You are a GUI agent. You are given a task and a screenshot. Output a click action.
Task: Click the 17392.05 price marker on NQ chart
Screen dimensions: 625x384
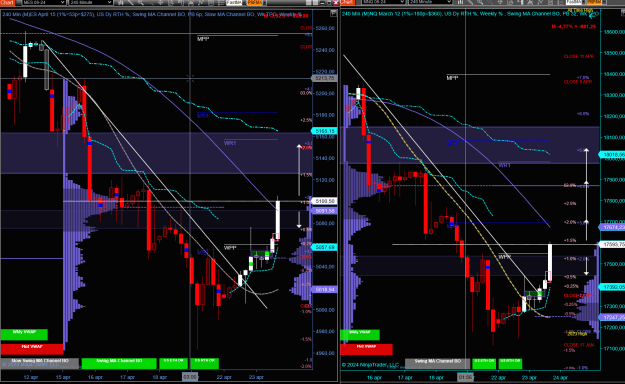coord(613,287)
